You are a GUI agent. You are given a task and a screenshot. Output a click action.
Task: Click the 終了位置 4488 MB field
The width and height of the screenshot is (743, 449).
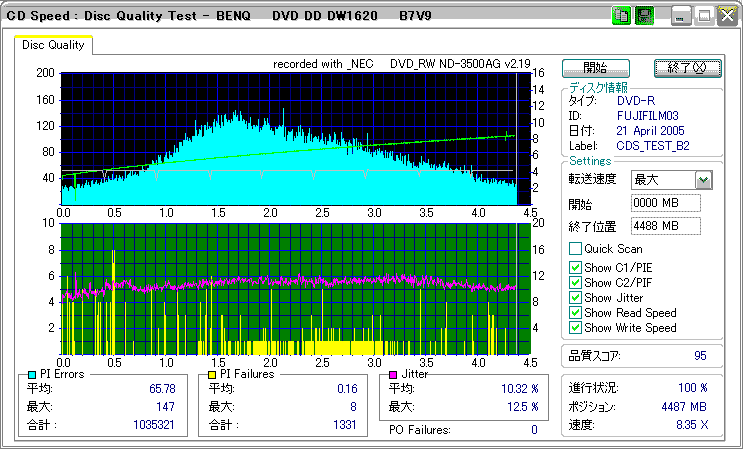[666, 225]
